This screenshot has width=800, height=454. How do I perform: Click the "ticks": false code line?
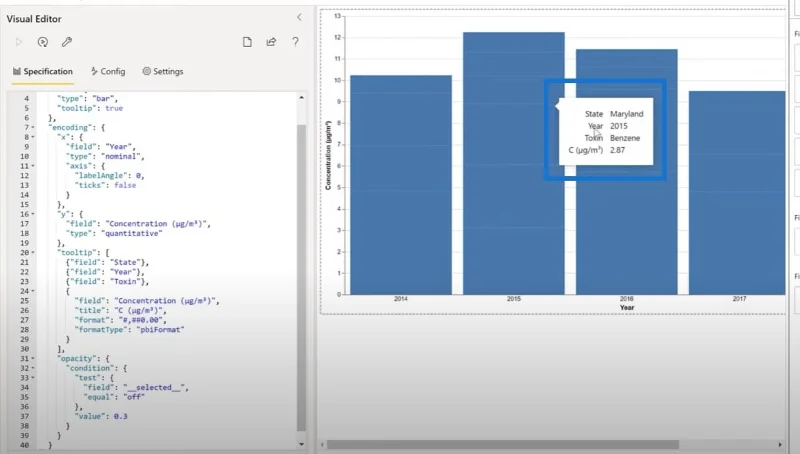(105, 186)
